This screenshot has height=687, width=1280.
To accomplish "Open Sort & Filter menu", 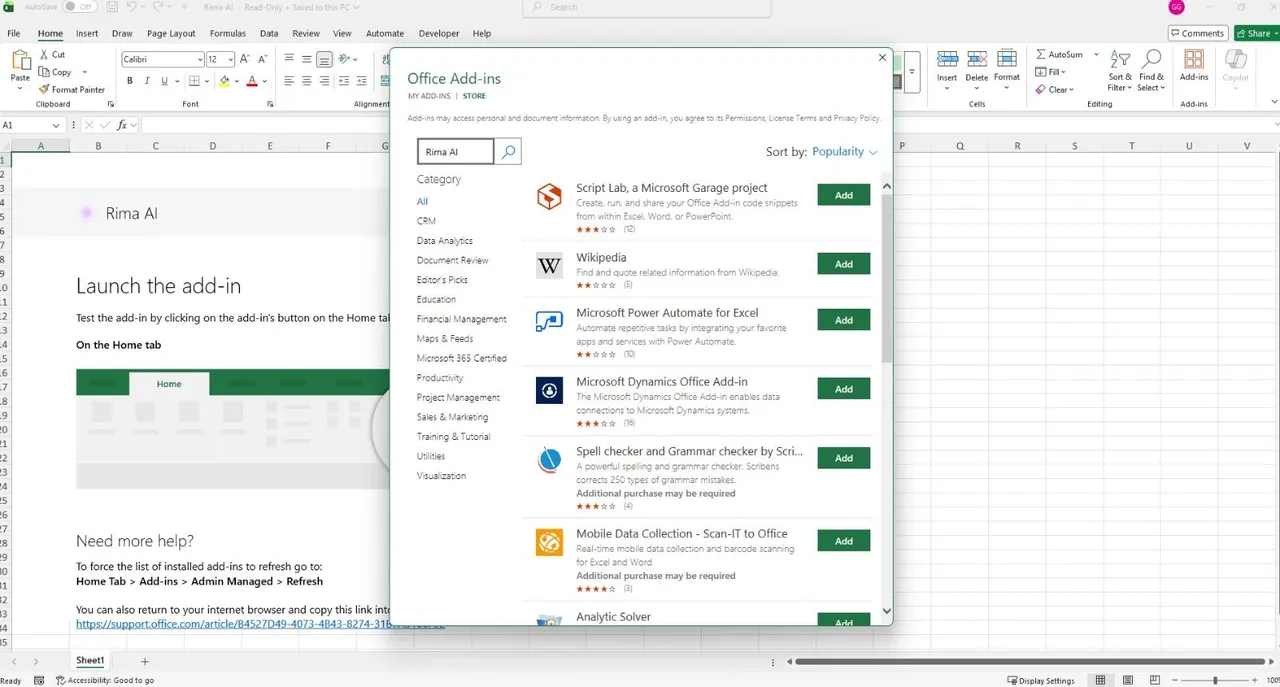I will pyautogui.click(x=1120, y=70).
